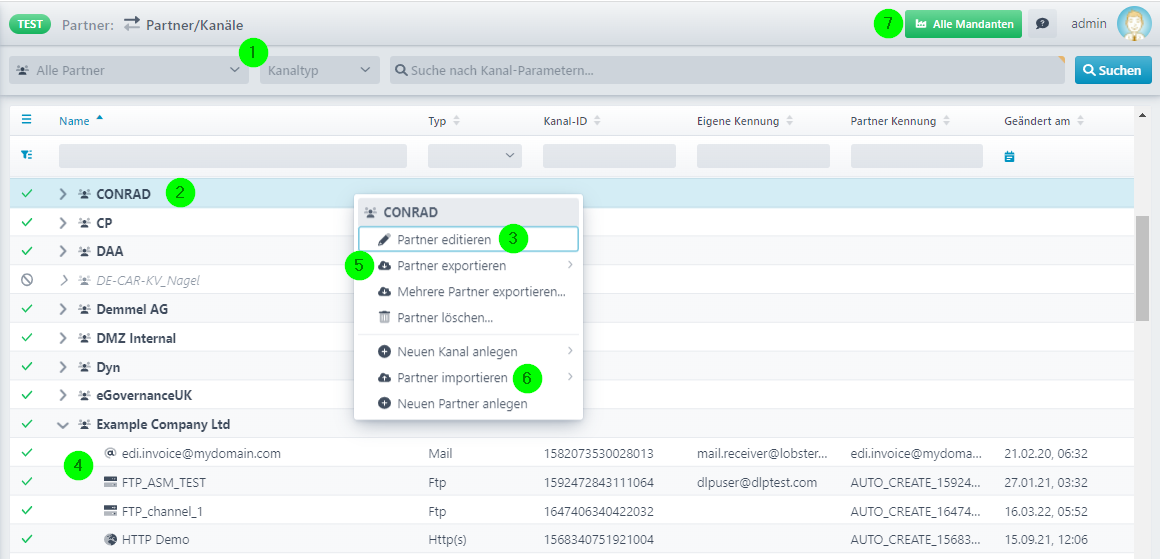Screen dimensions: 1160x559
Task: Toggle active checkmark for DMZ Internal
Action: pos(27,338)
